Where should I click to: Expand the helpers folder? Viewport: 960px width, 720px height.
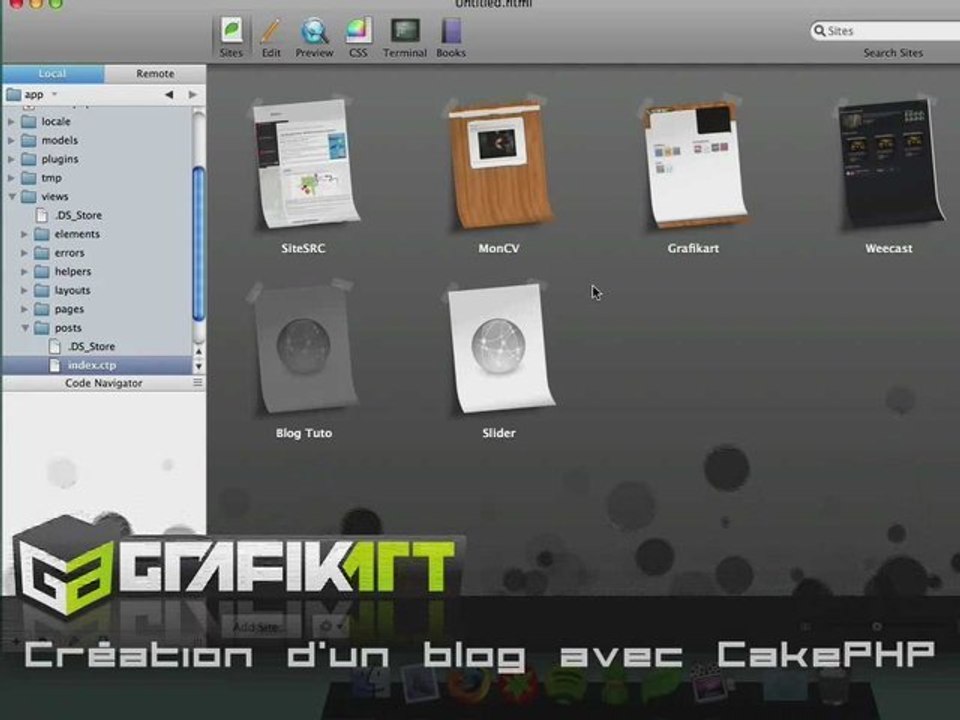[x=24, y=272]
